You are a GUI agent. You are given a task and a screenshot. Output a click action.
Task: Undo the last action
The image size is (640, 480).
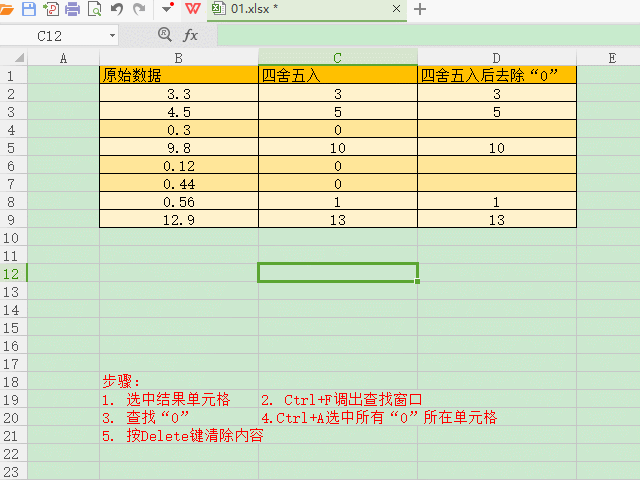tap(117, 9)
